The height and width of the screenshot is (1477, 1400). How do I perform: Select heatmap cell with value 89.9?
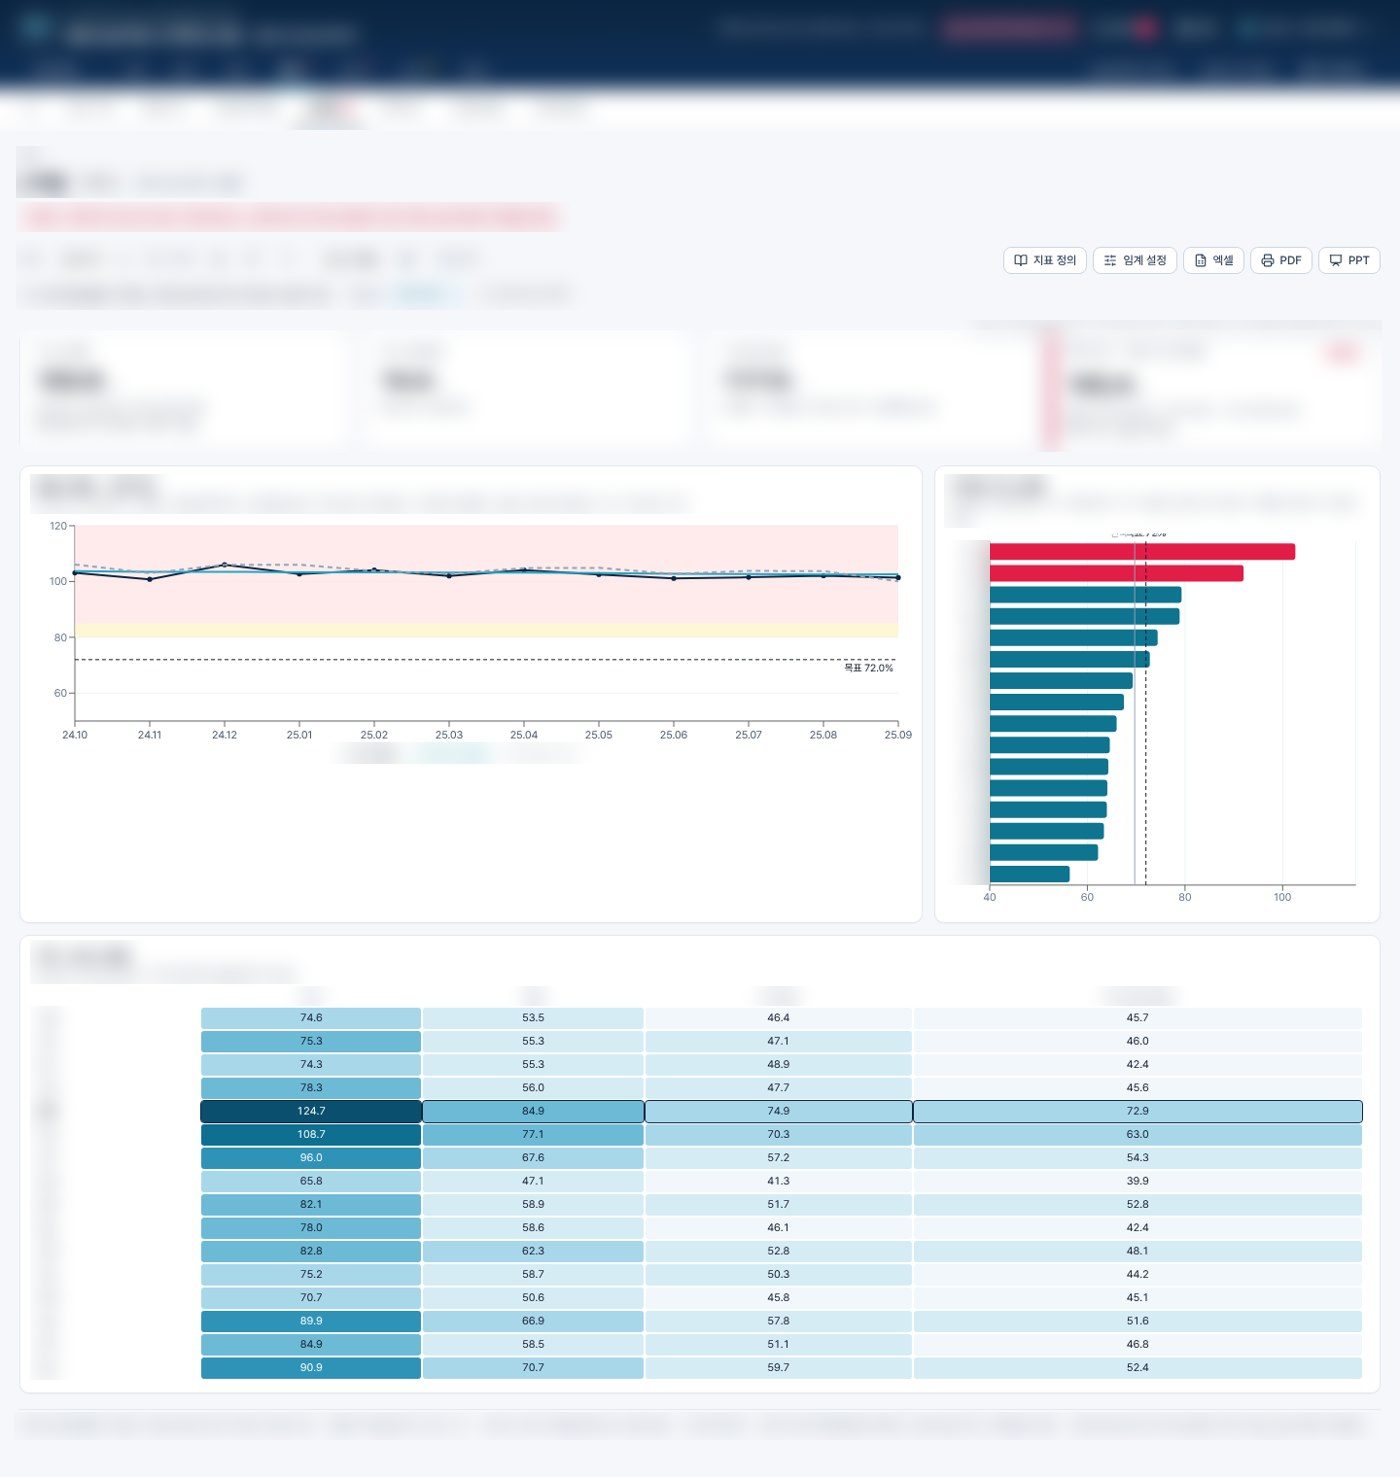tap(311, 1321)
